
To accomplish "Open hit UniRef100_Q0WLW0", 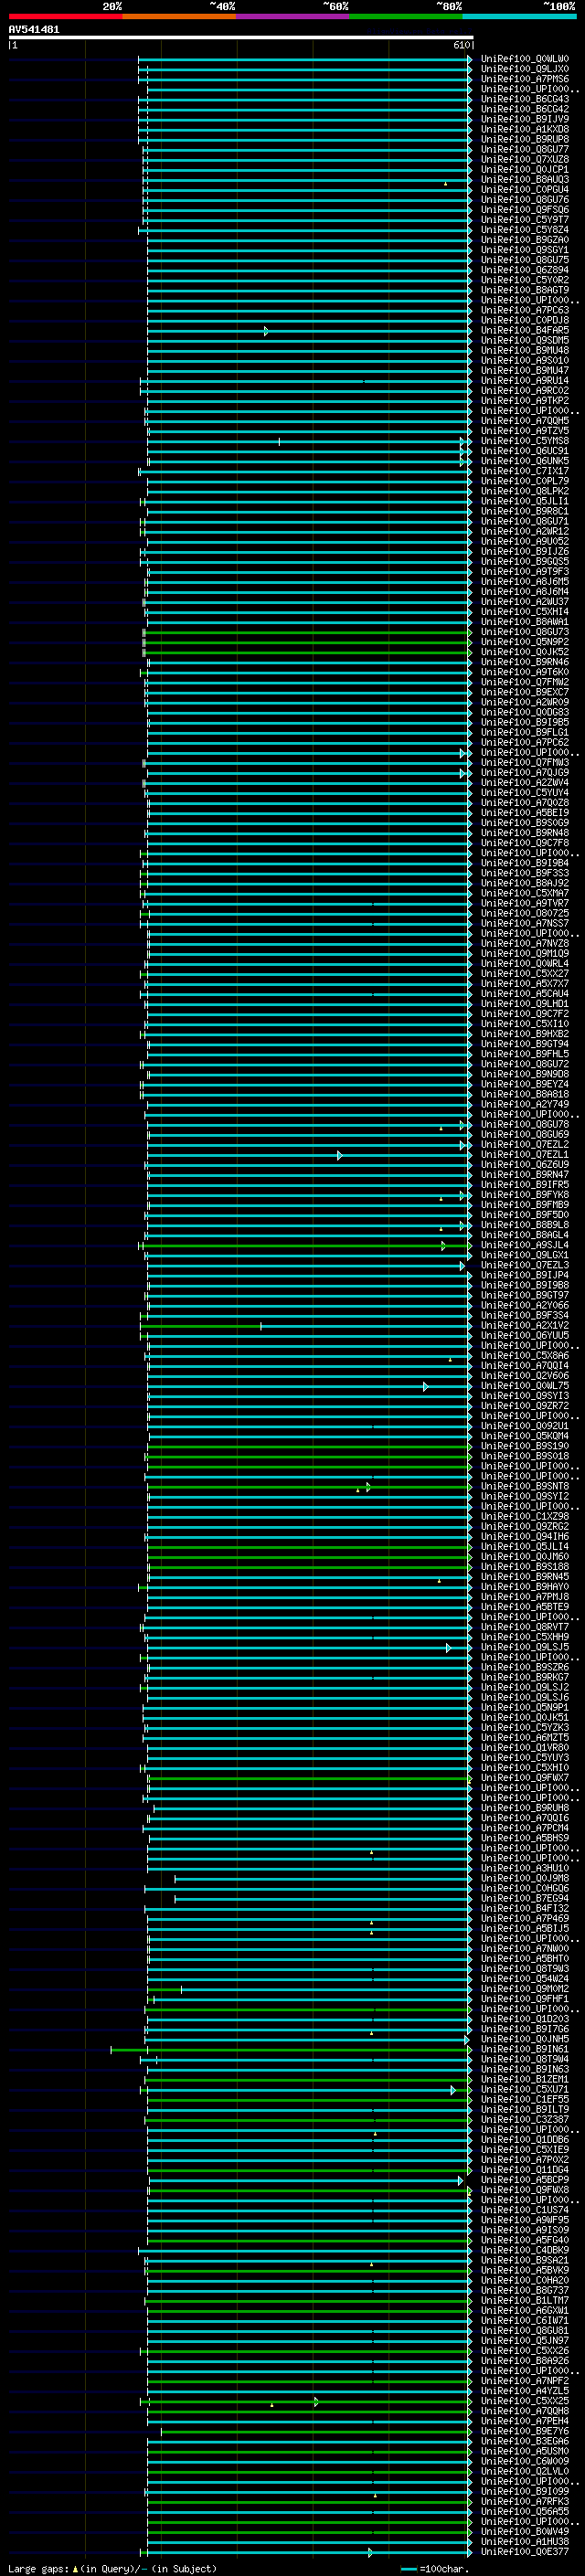I will pos(525,60).
